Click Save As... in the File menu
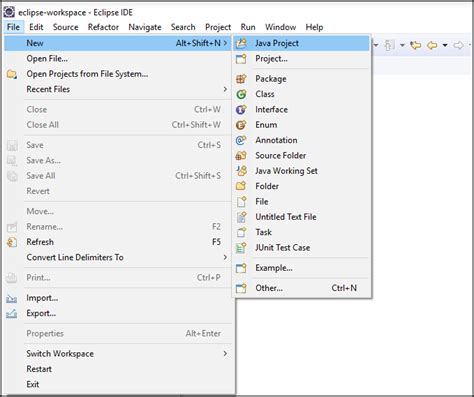Viewport: 474px width, 397px height. [118, 160]
